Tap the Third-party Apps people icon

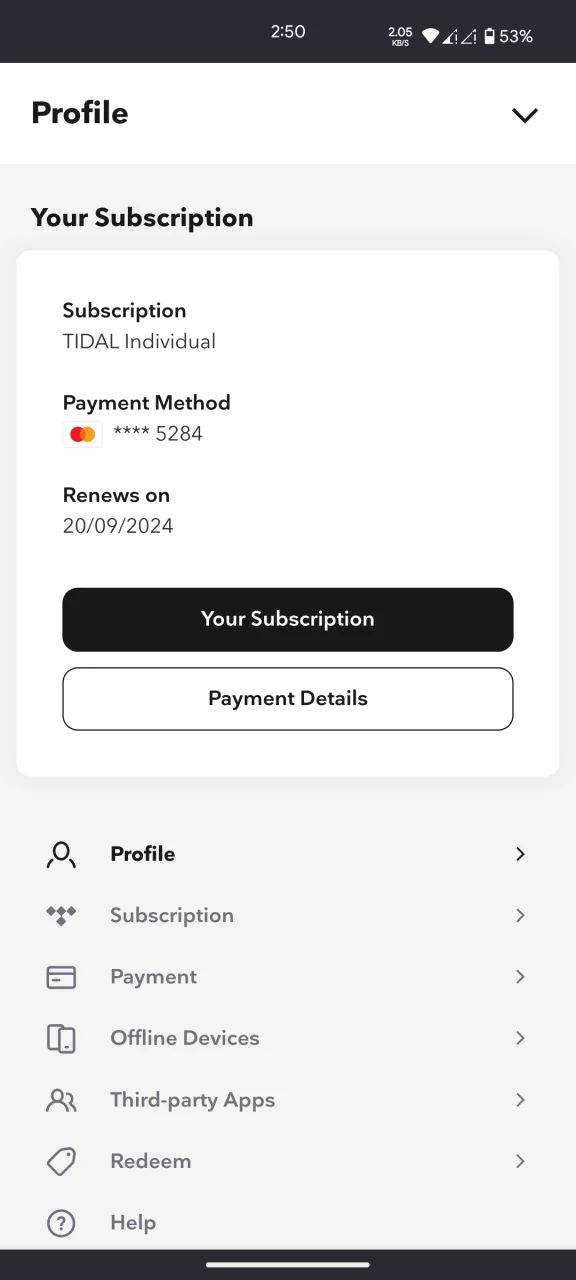(61, 1100)
